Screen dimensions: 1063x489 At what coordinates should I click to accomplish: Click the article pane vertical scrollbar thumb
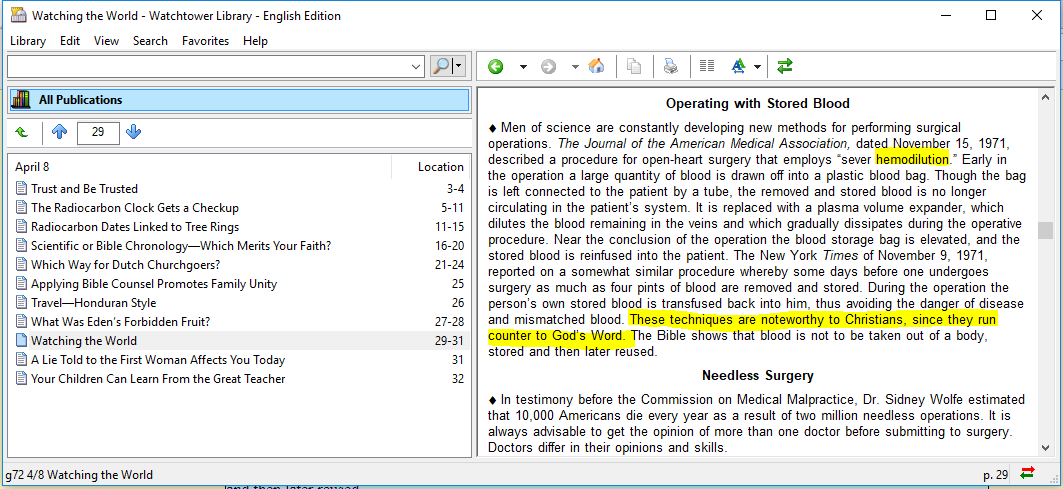pyautogui.click(x=1045, y=230)
